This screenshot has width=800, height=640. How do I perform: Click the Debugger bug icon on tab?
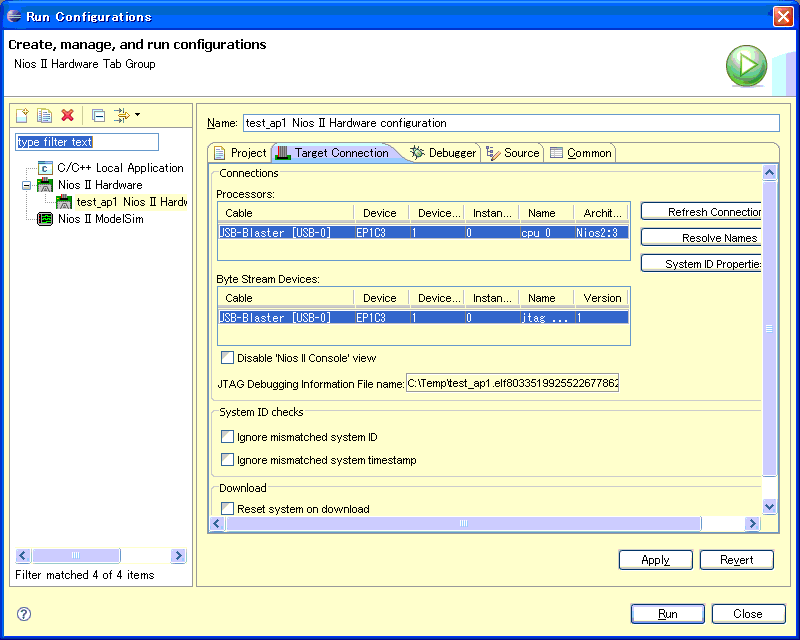(417, 153)
